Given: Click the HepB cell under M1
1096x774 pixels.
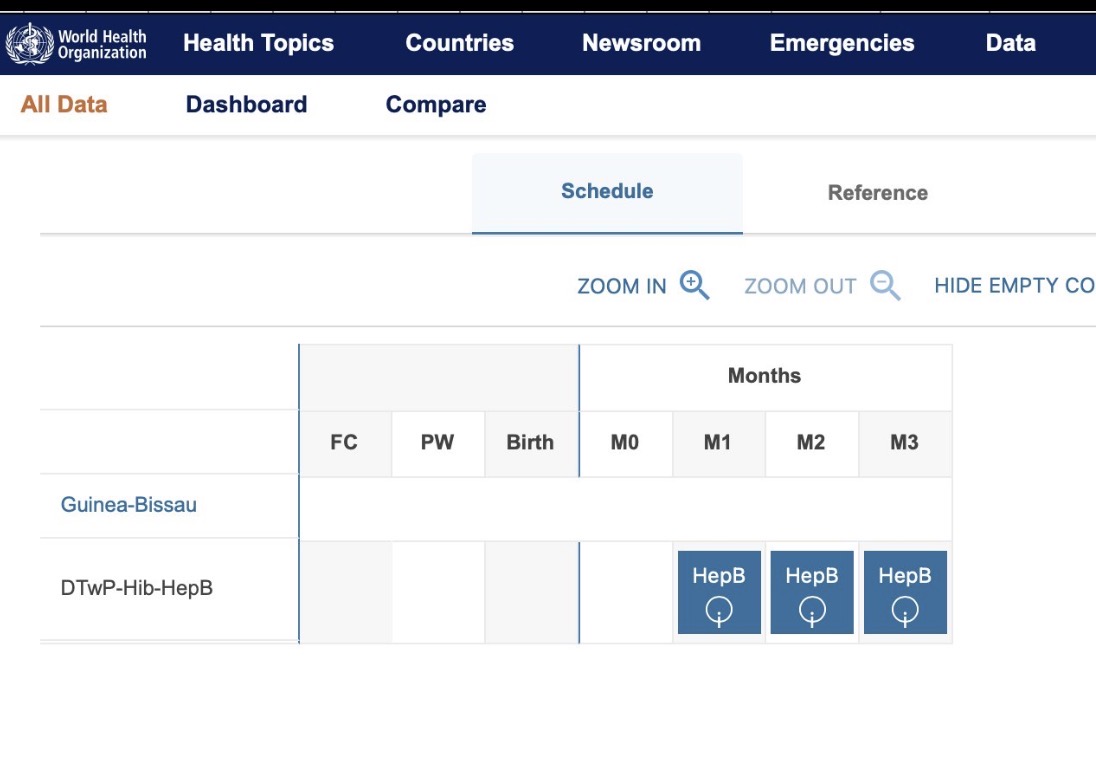Looking at the screenshot, I should pos(719,592).
